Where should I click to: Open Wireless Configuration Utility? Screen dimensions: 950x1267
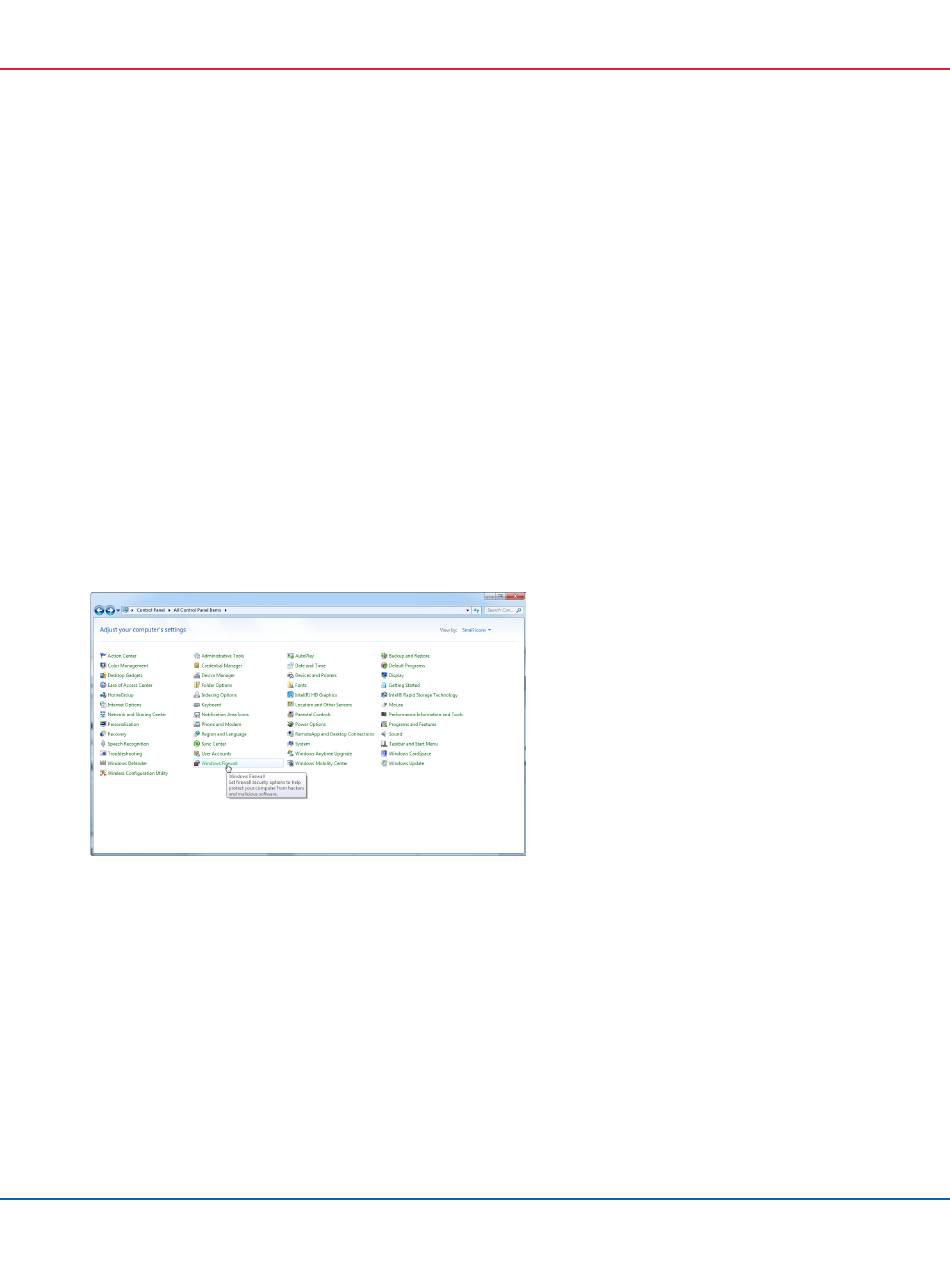click(134, 773)
